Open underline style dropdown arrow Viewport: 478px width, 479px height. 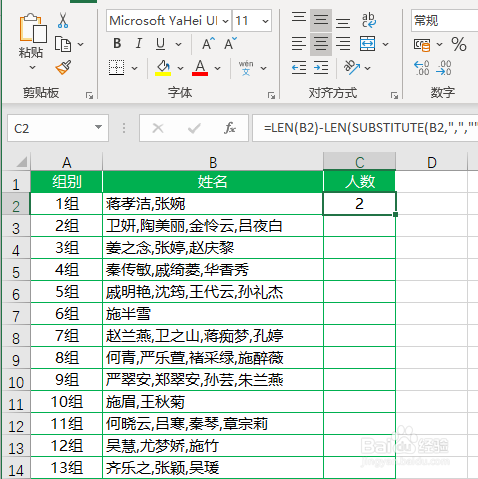pos(179,44)
